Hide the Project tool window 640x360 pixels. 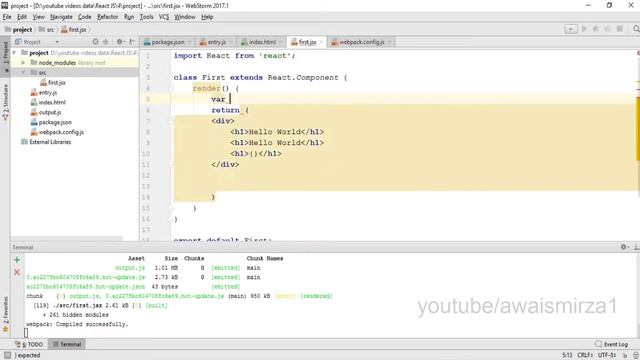[132, 42]
